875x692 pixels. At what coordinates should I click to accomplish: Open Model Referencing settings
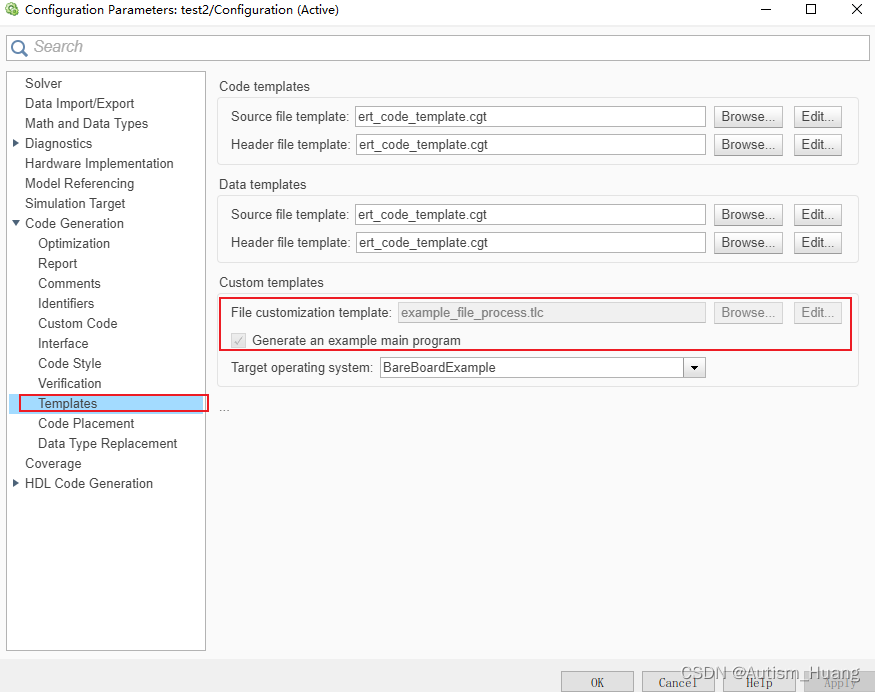[80, 184]
